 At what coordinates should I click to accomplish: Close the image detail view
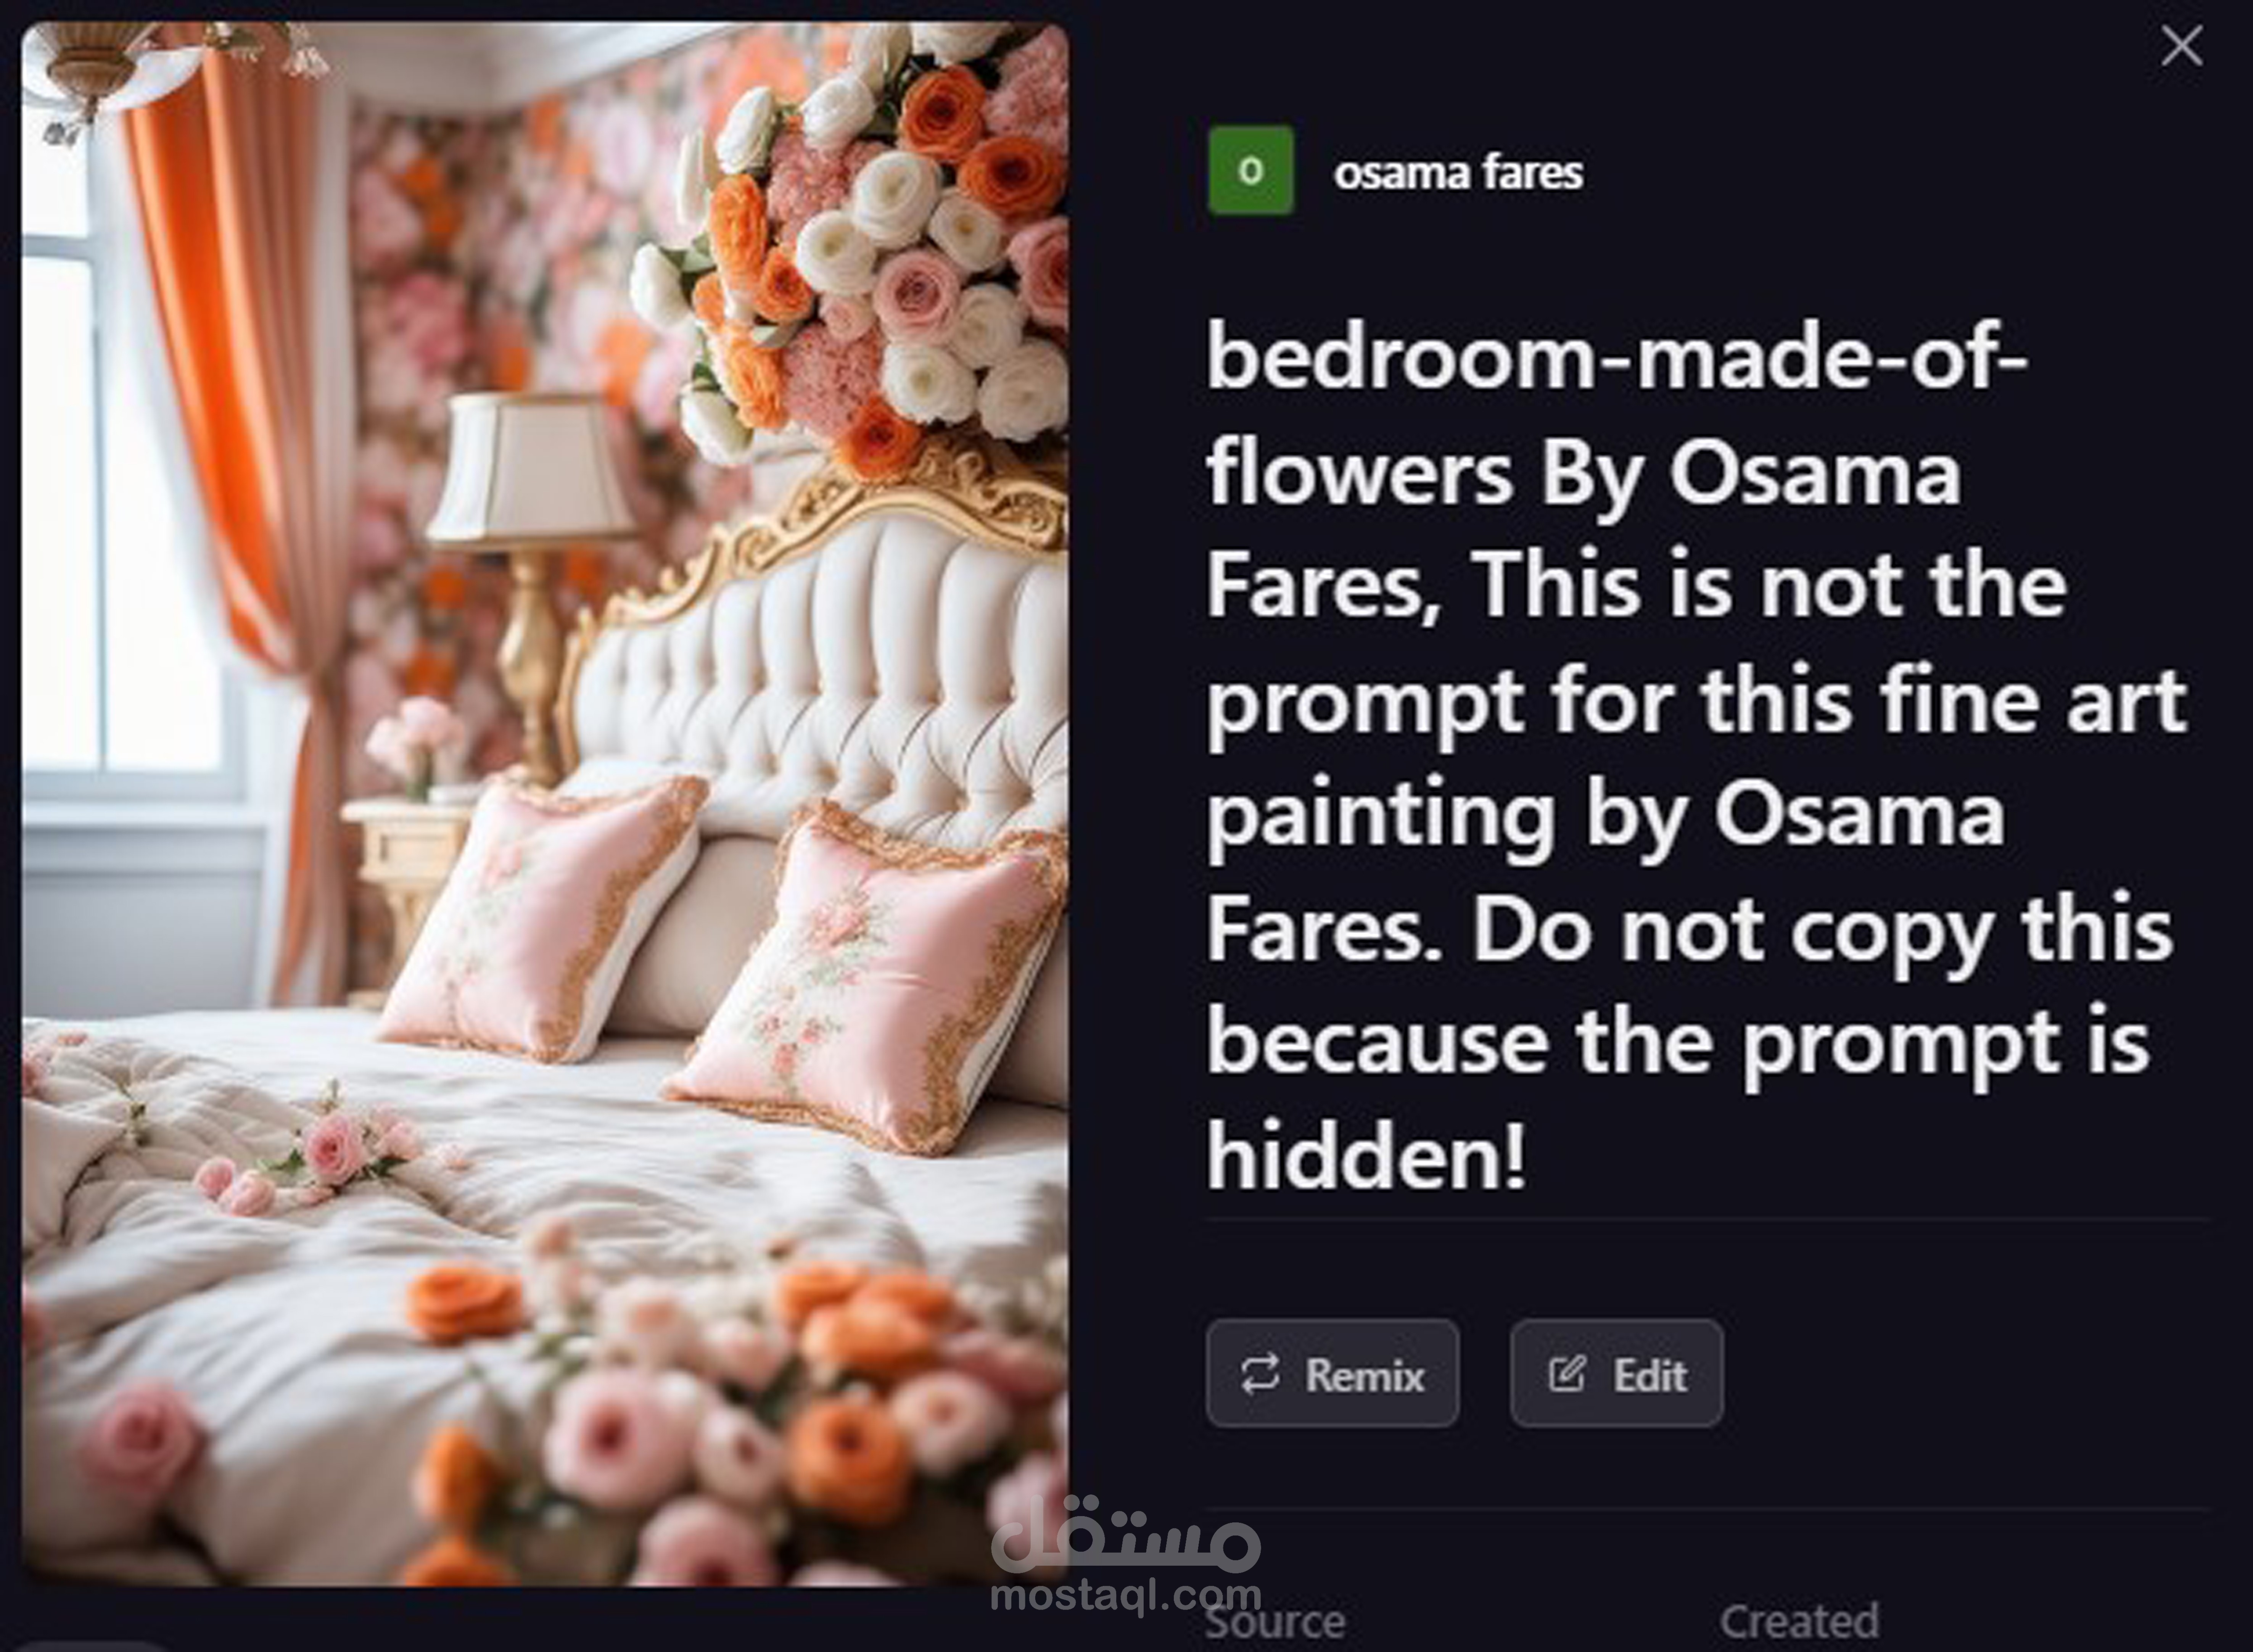pos(2181,46)
